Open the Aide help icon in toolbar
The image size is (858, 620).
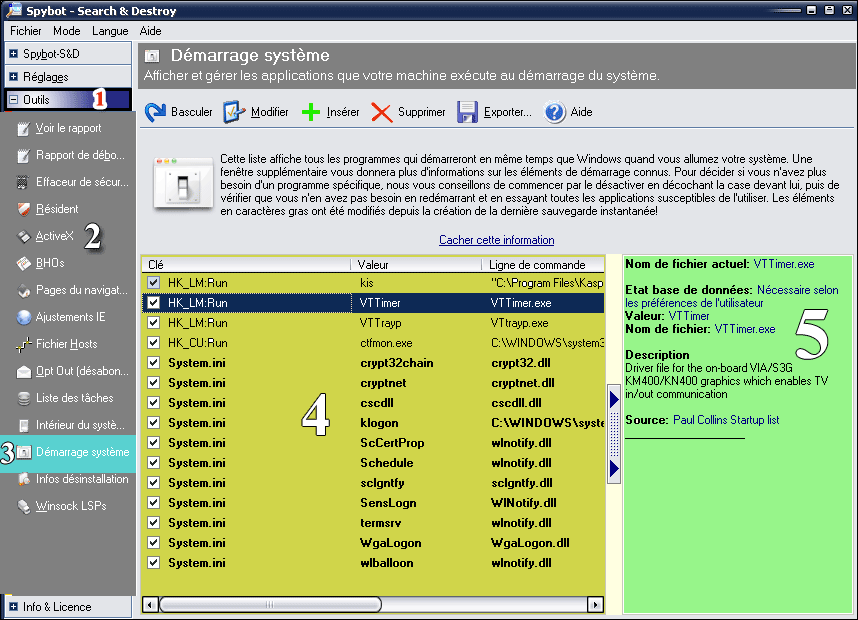click(x=555, y=112)
